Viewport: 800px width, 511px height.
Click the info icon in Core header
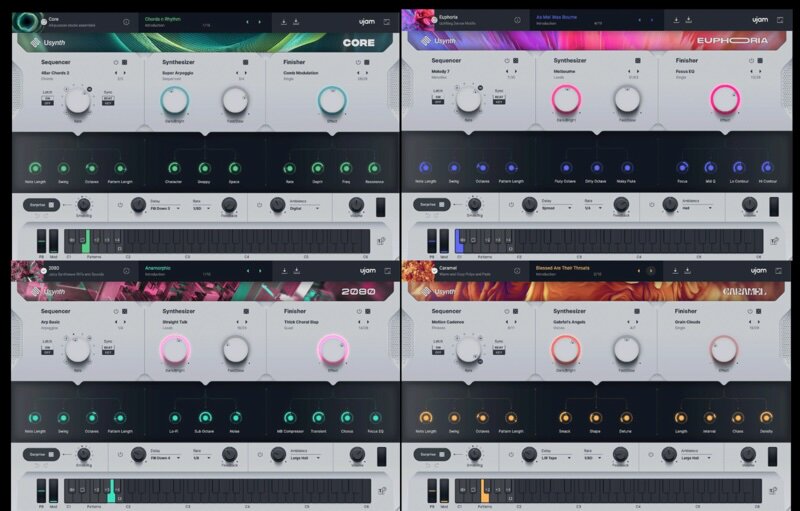coord(126,21)
